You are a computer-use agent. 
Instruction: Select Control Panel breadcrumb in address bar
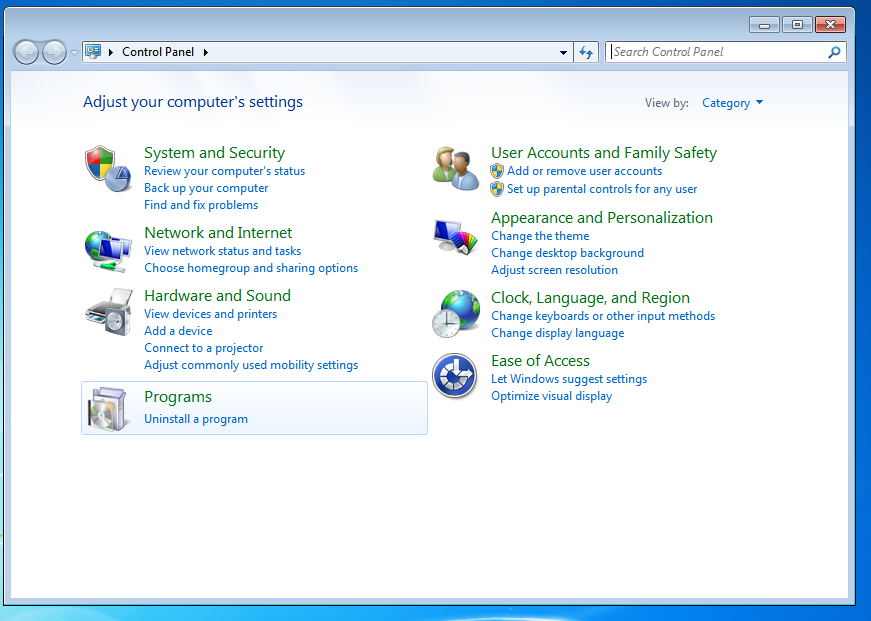158,52
